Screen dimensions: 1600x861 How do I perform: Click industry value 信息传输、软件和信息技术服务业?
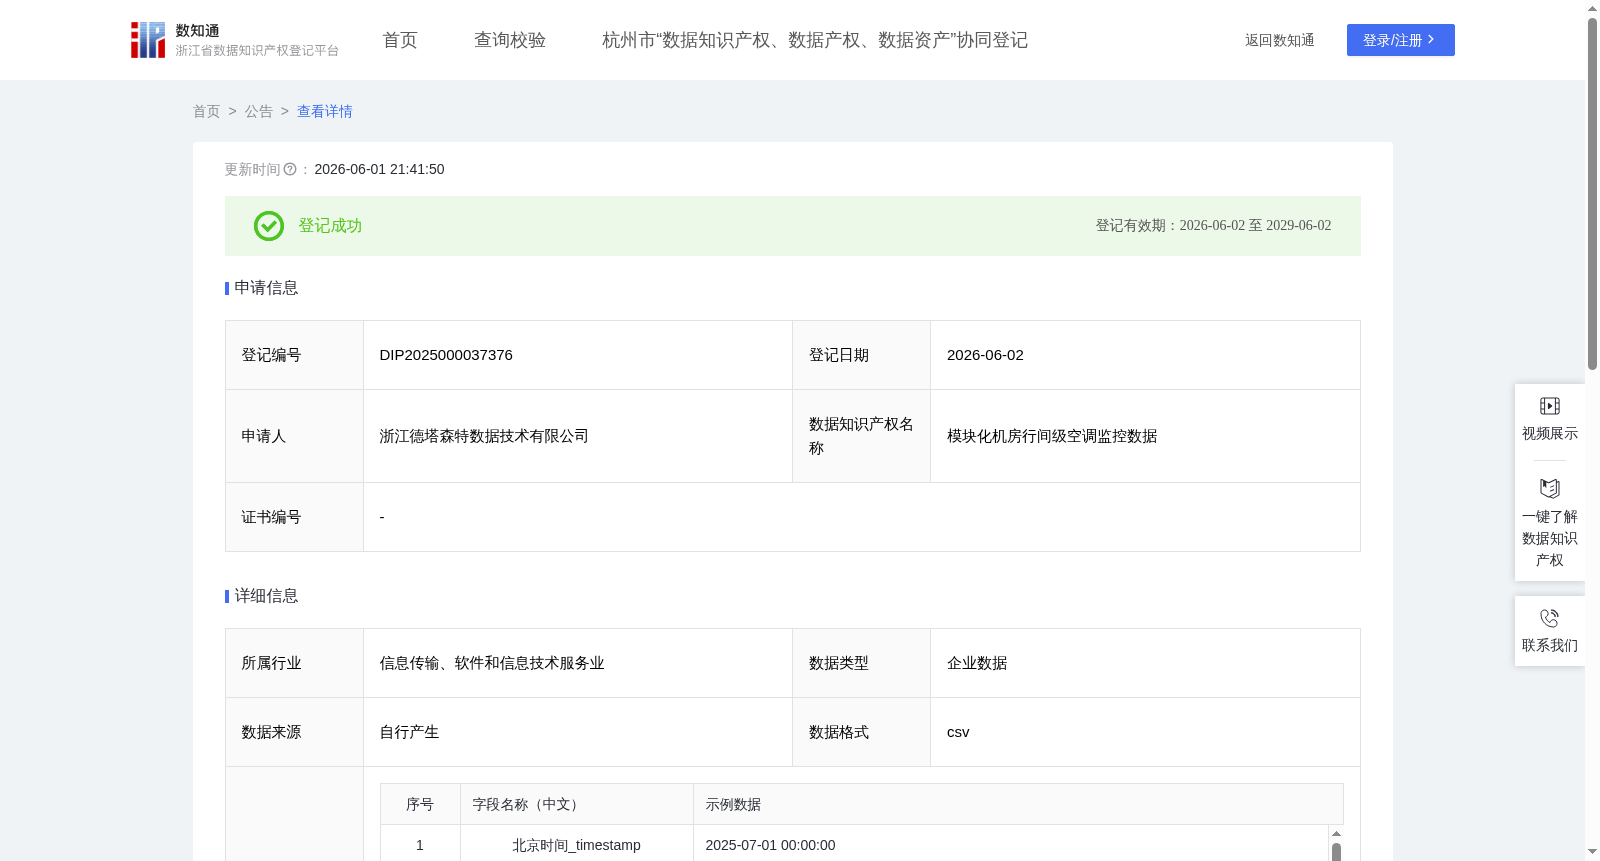click(x=492, y=663)
